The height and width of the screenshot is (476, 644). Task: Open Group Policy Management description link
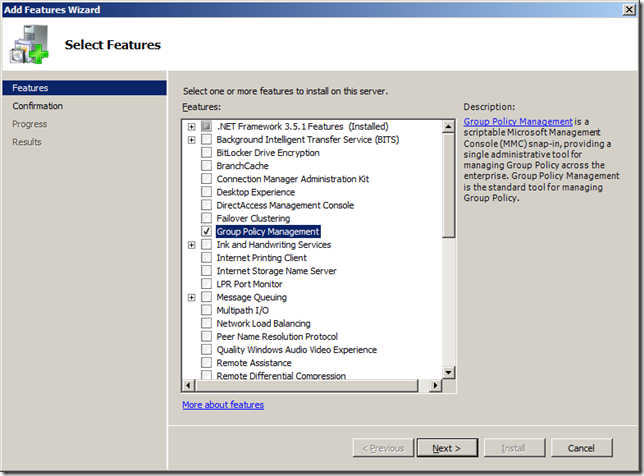pyautogui.click(x=518, y=122)
